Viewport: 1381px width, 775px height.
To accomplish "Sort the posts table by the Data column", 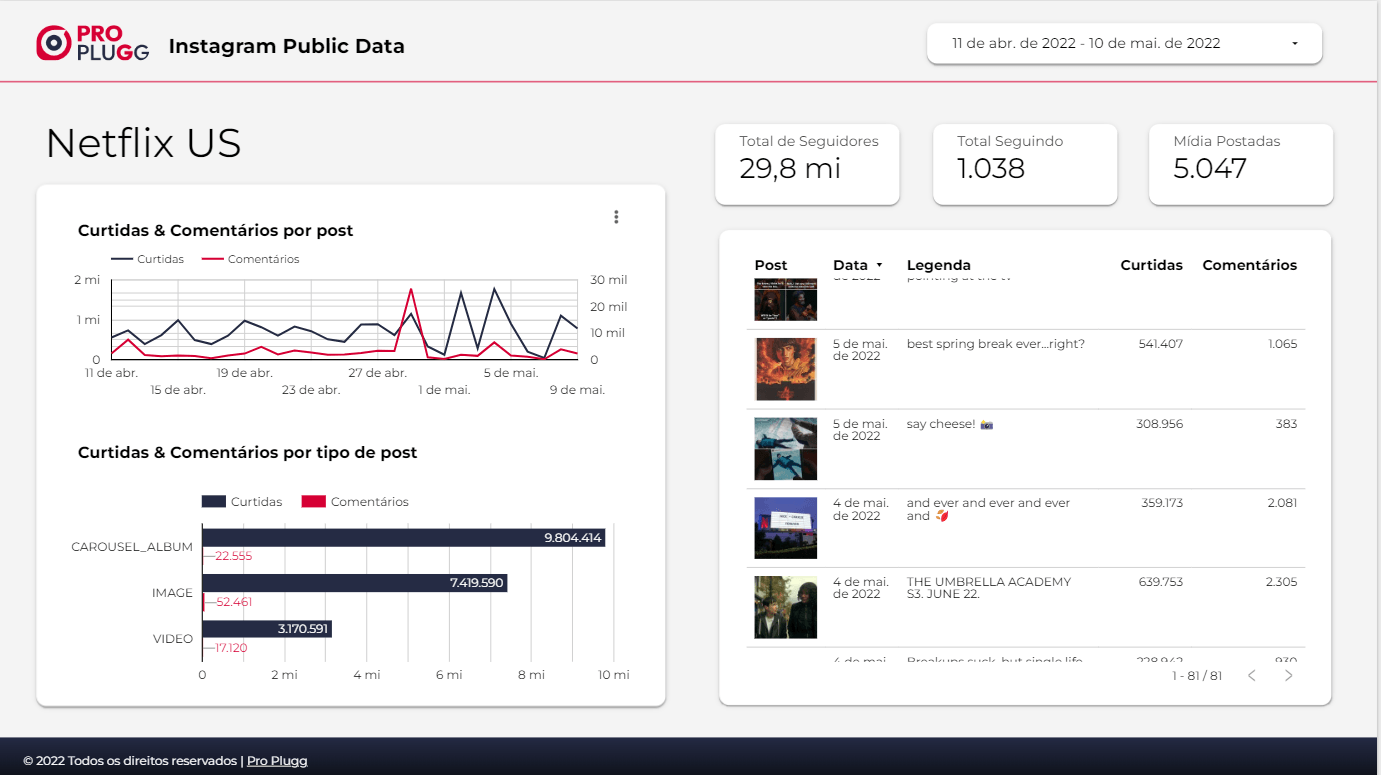I will pos(857,265).
